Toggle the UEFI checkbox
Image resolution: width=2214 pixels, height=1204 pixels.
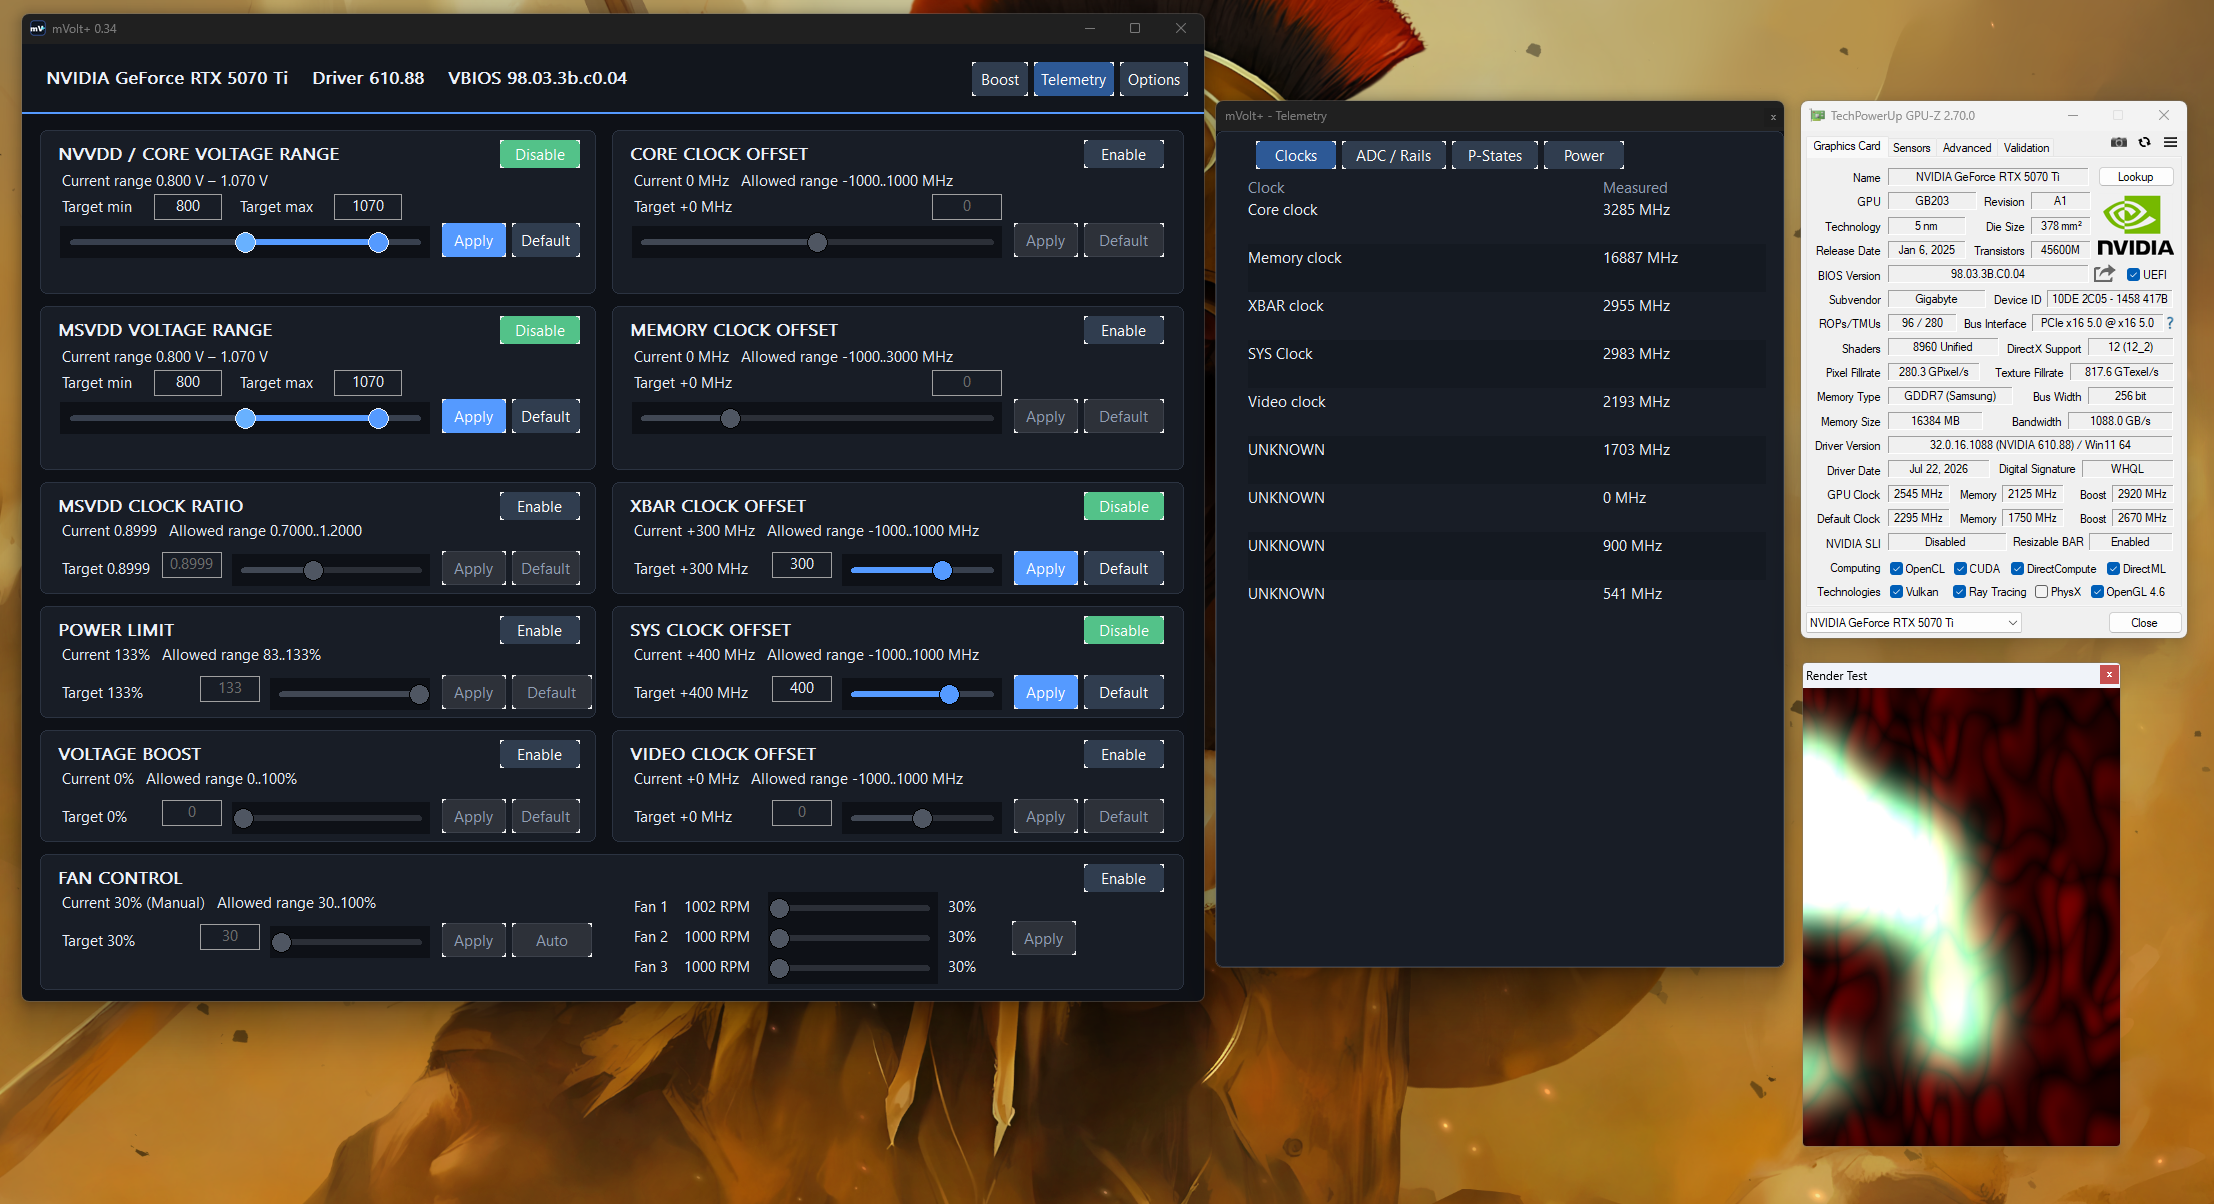pos(2133,275)
